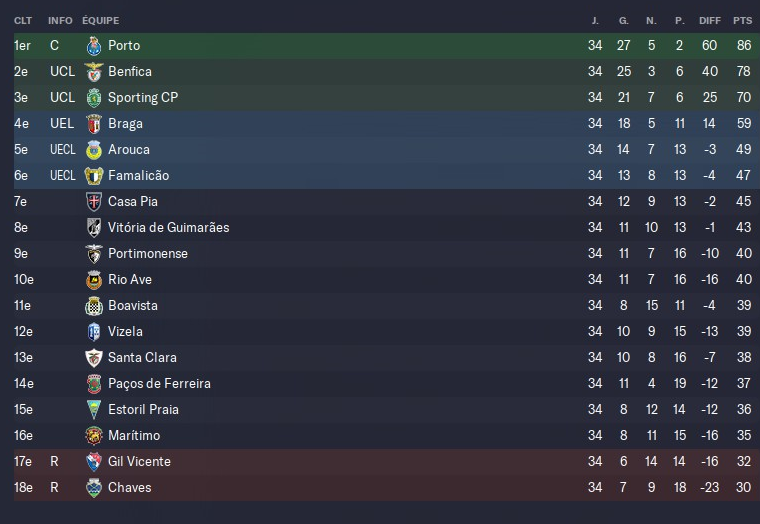
Task: Click the Braga club crest icon
Action: tap(94, 124)
